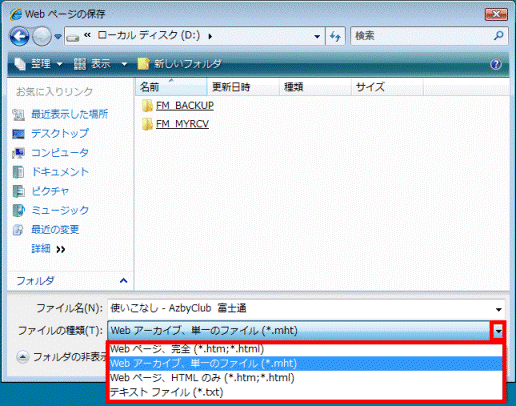516x406 pixels.
Task: Click the refresh button beside address bar
Action: point(335,36)
